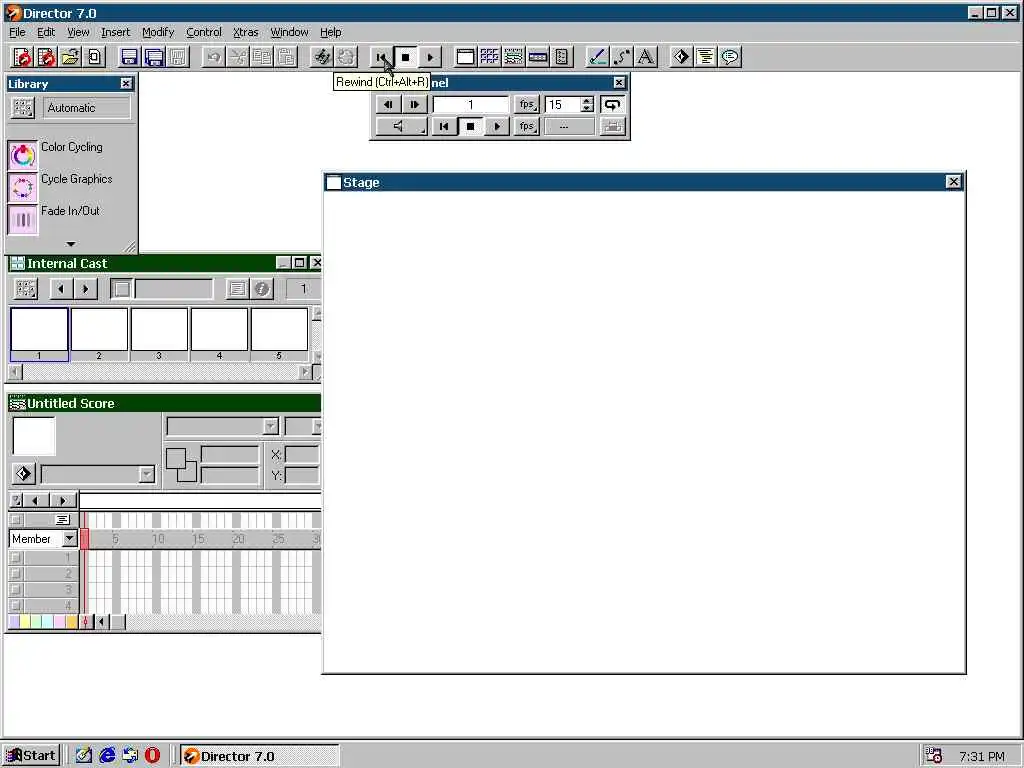Open the Xtras menu
This screenshot has width=1024, height=768.
point(246,32)
